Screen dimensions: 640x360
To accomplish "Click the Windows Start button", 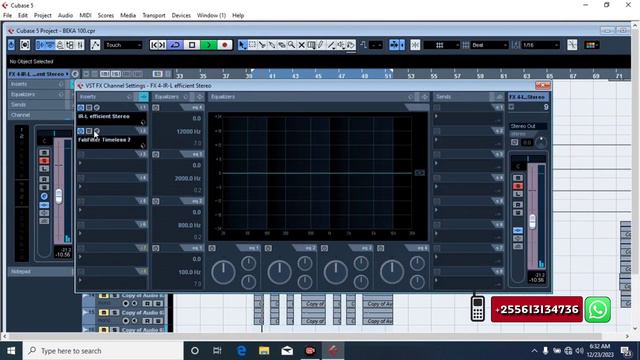I will (x=11, y=351).
